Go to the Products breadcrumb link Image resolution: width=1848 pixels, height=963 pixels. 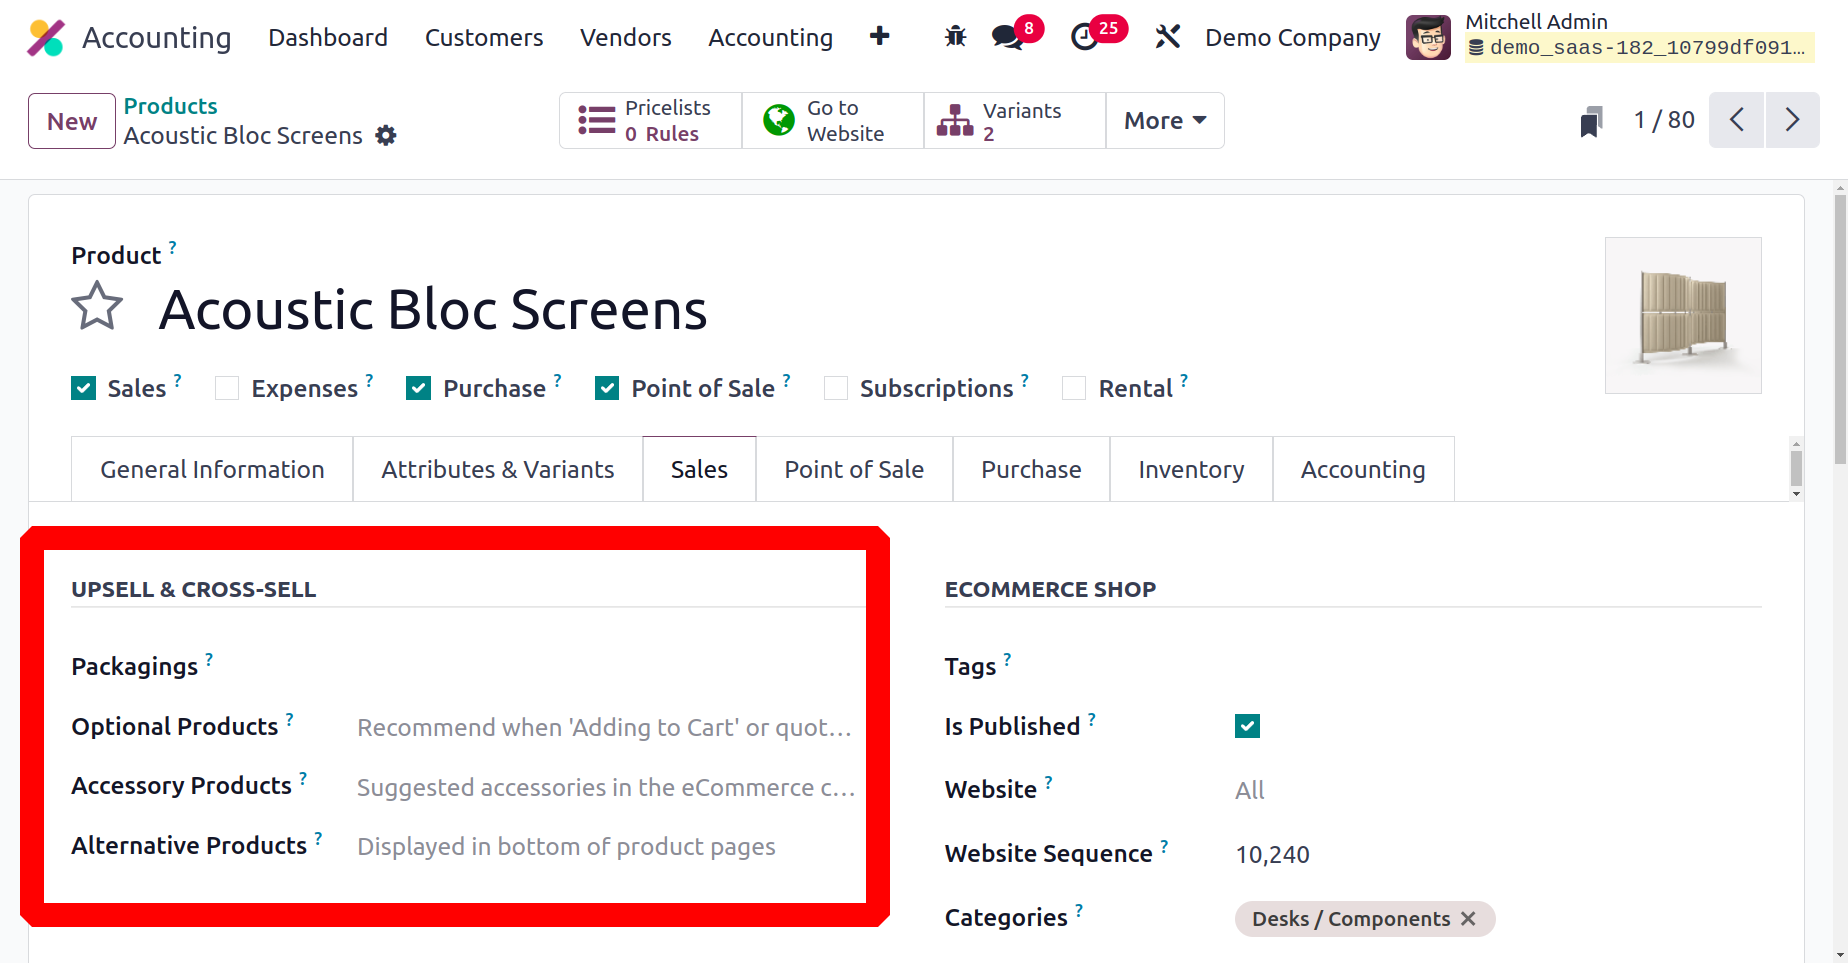(170, 106)
